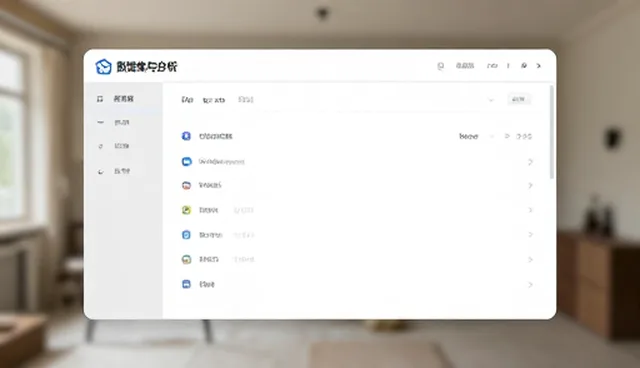Click the second row's grey title text
640x368 pixels.
[222, 162]
